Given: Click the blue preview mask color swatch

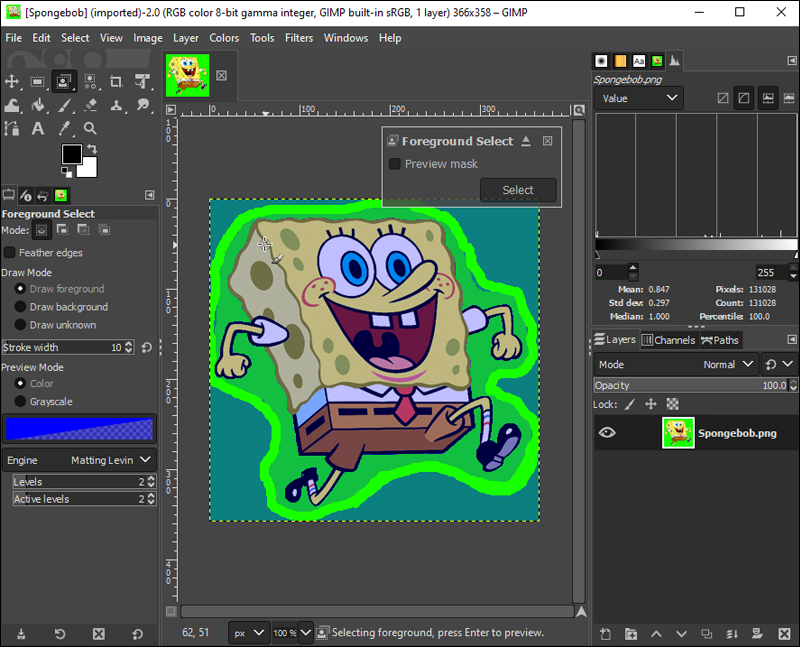Looking at the screenshot, I should pos(79,428).
